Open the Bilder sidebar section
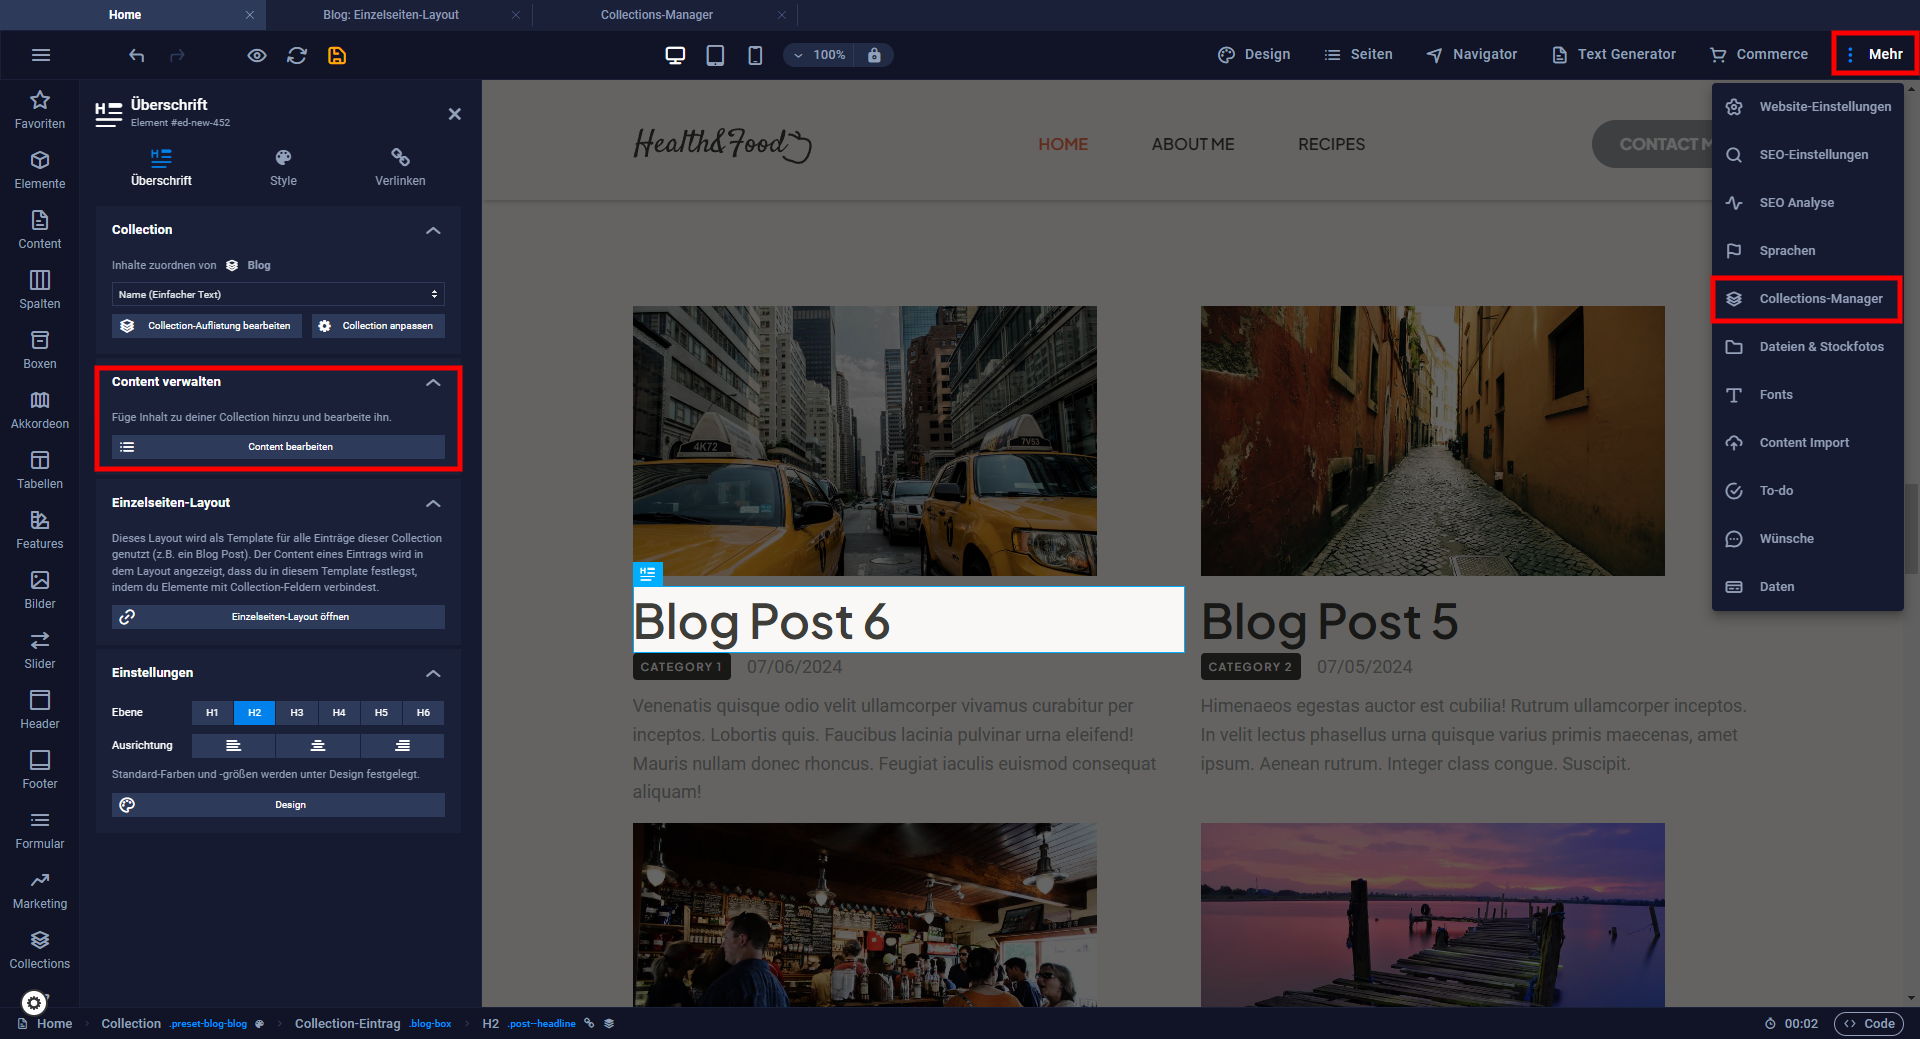The height and width of the screenshot is (1039, 1920). tap(40, 590)
